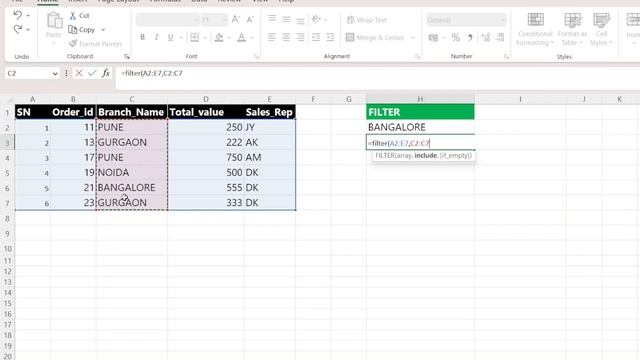Open Conditional Formatting menu
The image size is (640, 360).
pyautogui.click(x=535, y=29)
